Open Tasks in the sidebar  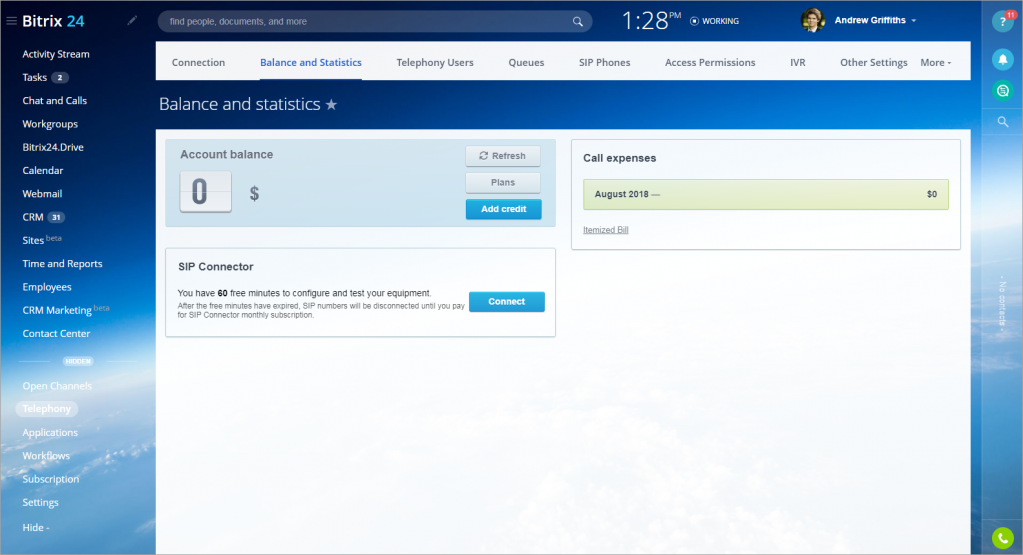coord(35,78)
